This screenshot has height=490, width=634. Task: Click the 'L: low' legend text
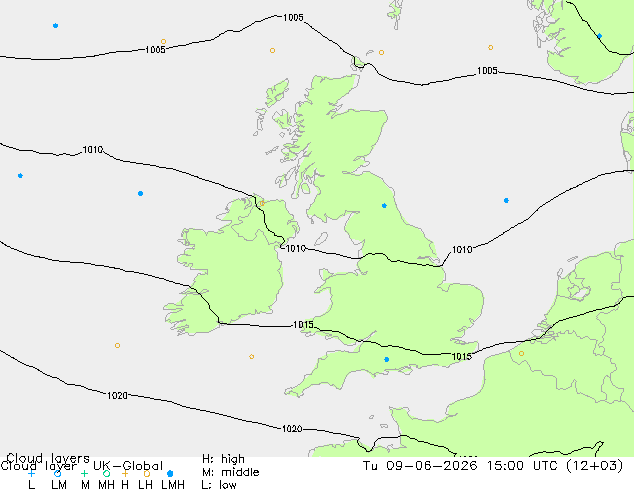tap(219, 484)
